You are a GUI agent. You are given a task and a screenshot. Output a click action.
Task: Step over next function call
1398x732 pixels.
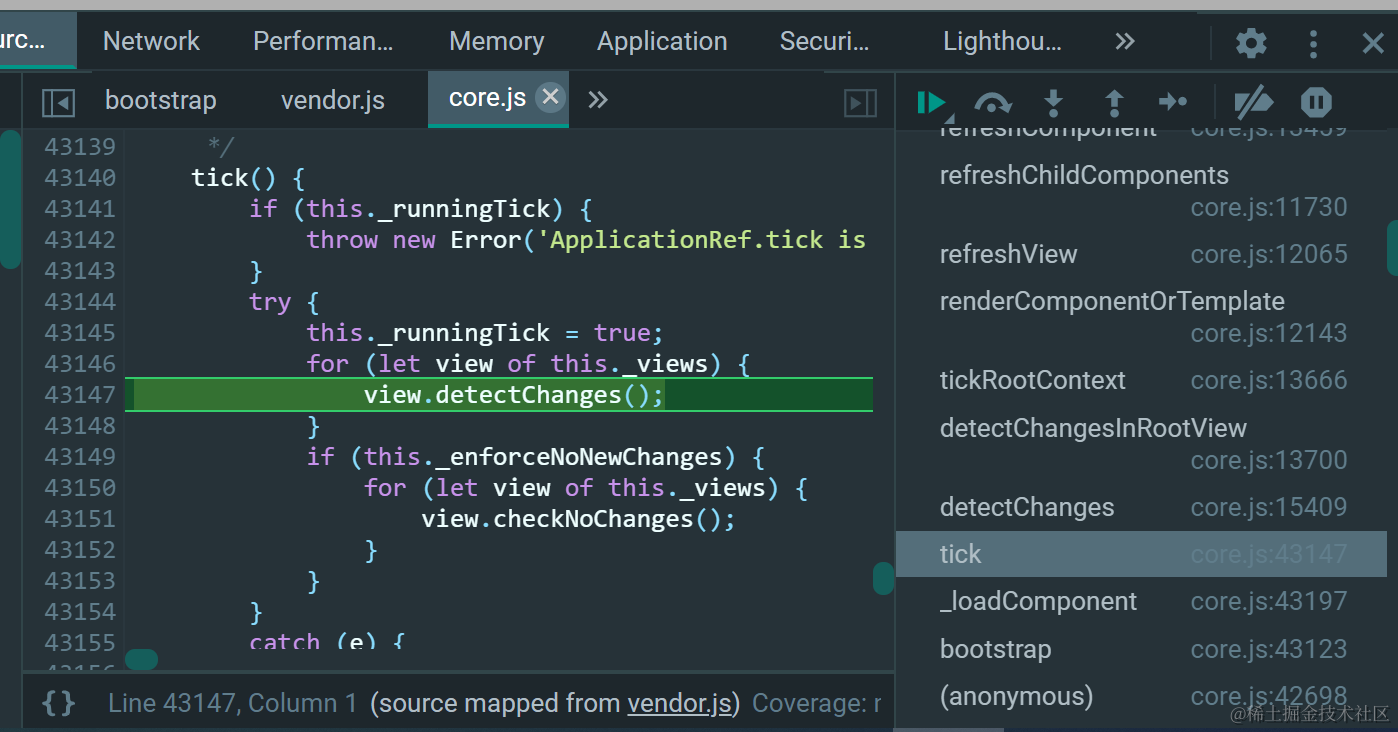click(x=992, y=102)
